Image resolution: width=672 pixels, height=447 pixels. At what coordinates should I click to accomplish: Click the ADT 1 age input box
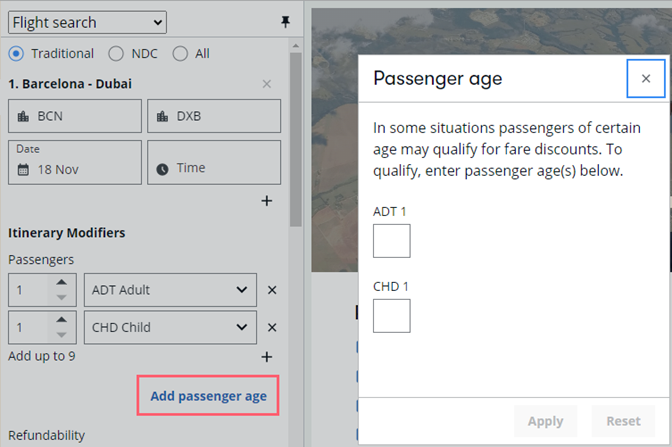(391, 241)
